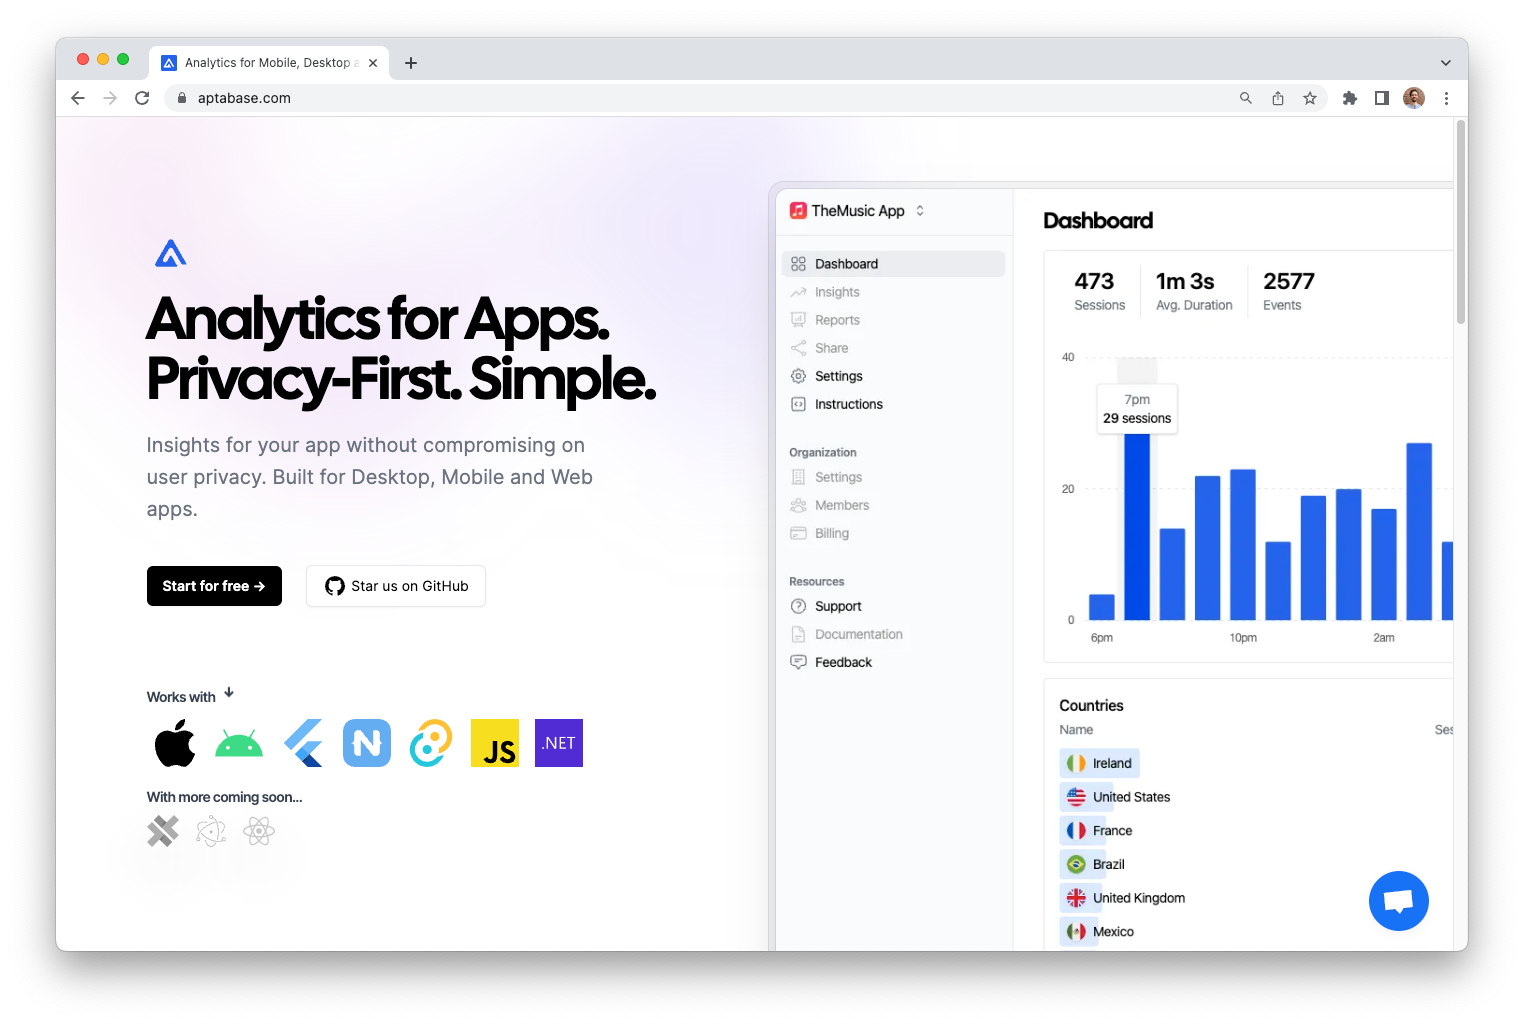Open the blue chat support bubble

coord(1398,901)
